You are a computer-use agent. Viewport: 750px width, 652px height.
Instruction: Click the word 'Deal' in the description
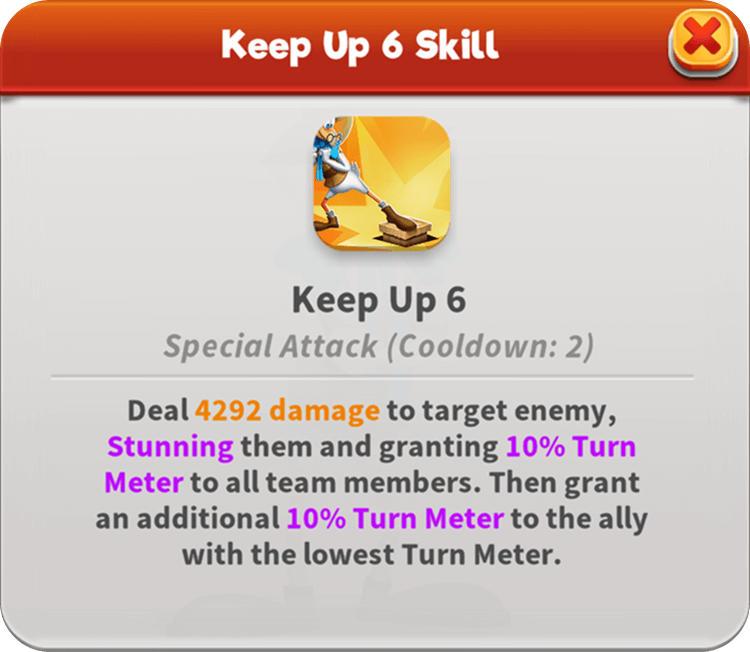click(x=158, y=411)
